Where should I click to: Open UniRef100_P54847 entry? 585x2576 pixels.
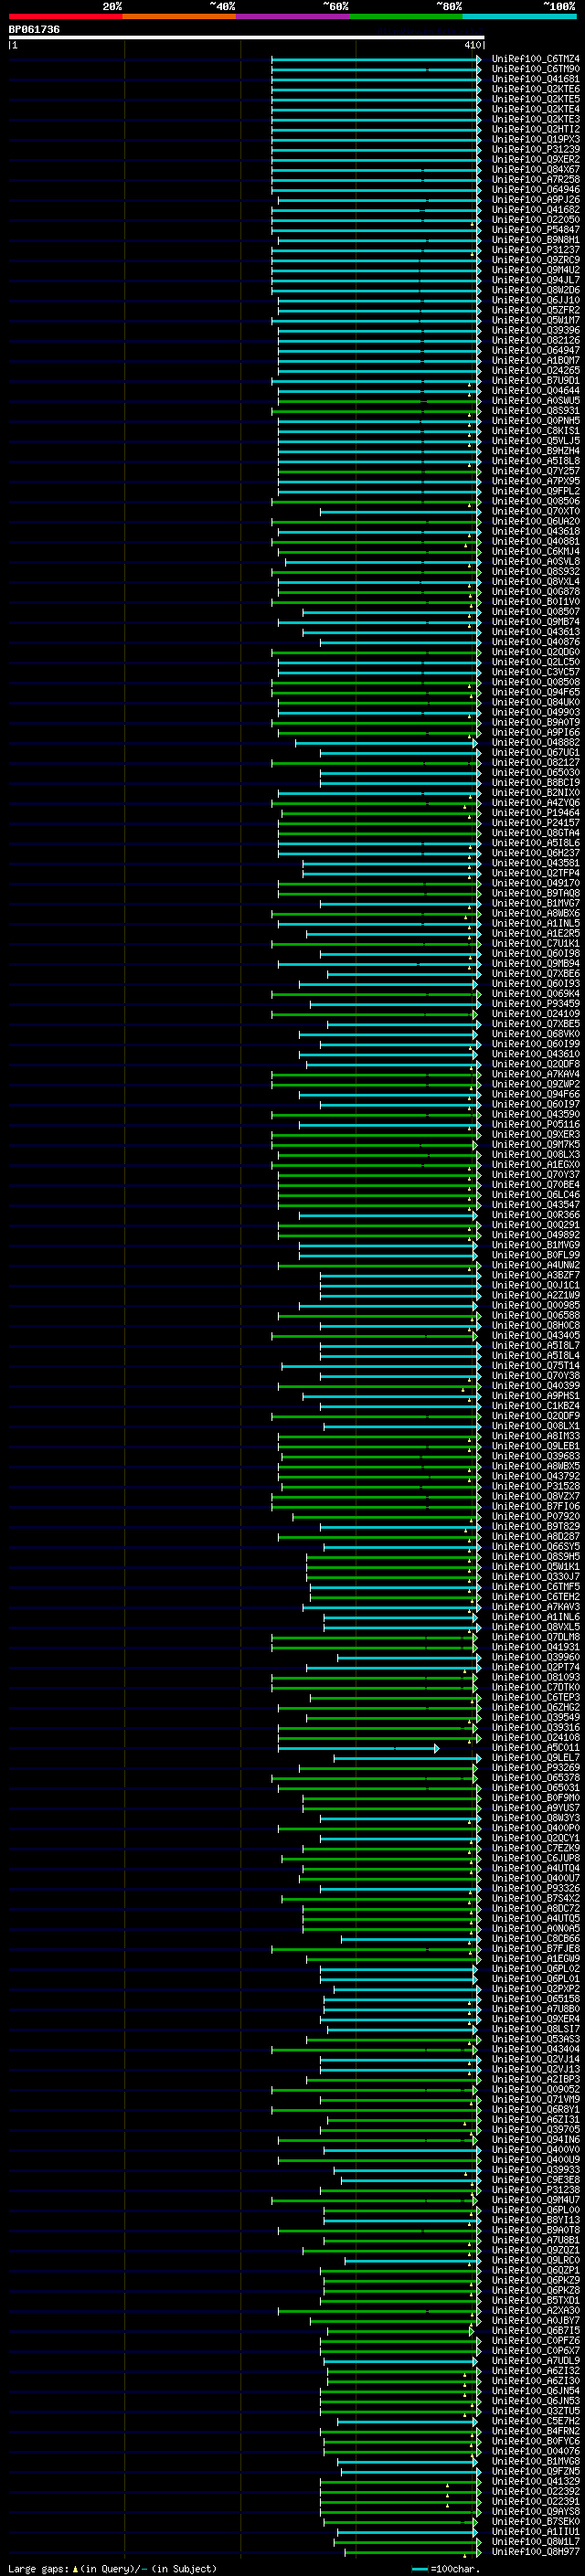click(x=536, y=230)
